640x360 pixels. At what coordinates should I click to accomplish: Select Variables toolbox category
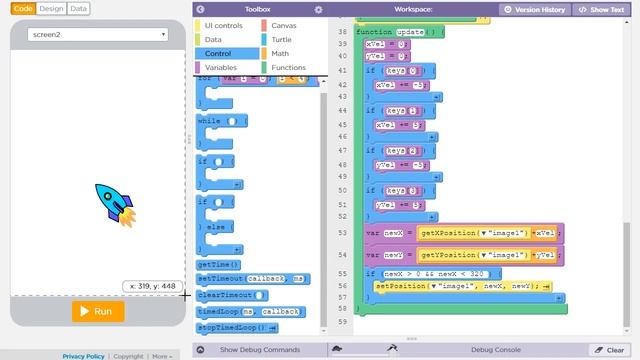click(227, 67)
